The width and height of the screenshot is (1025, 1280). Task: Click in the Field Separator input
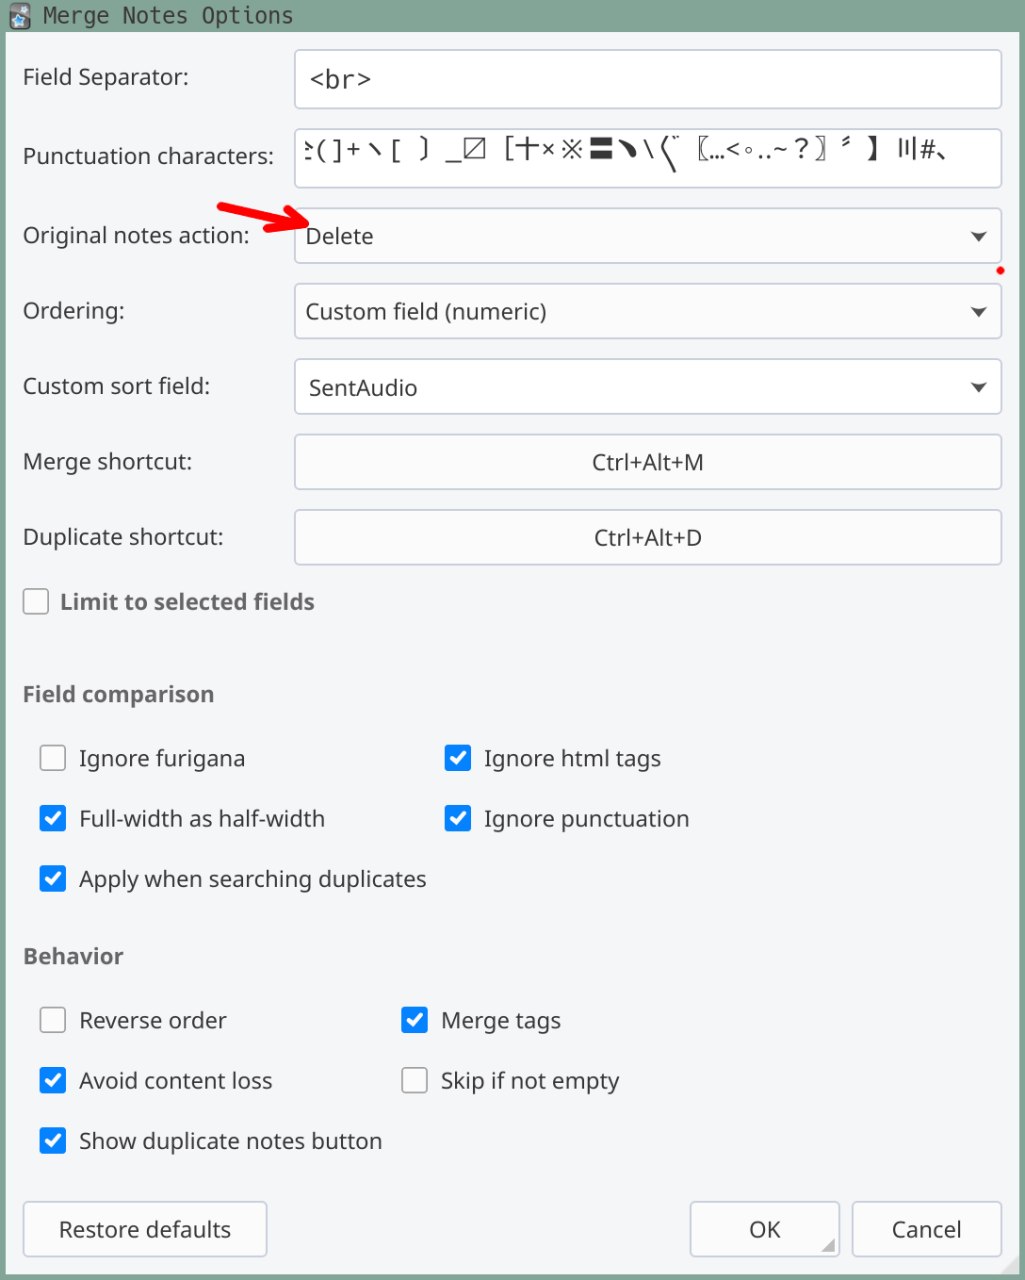(x=648, y=79)
